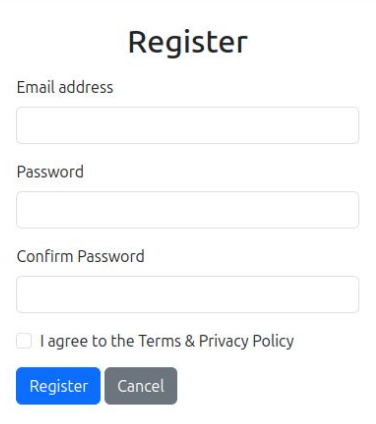
Task: Select the Confirm Password input field
Action: [x=188, y=294]
